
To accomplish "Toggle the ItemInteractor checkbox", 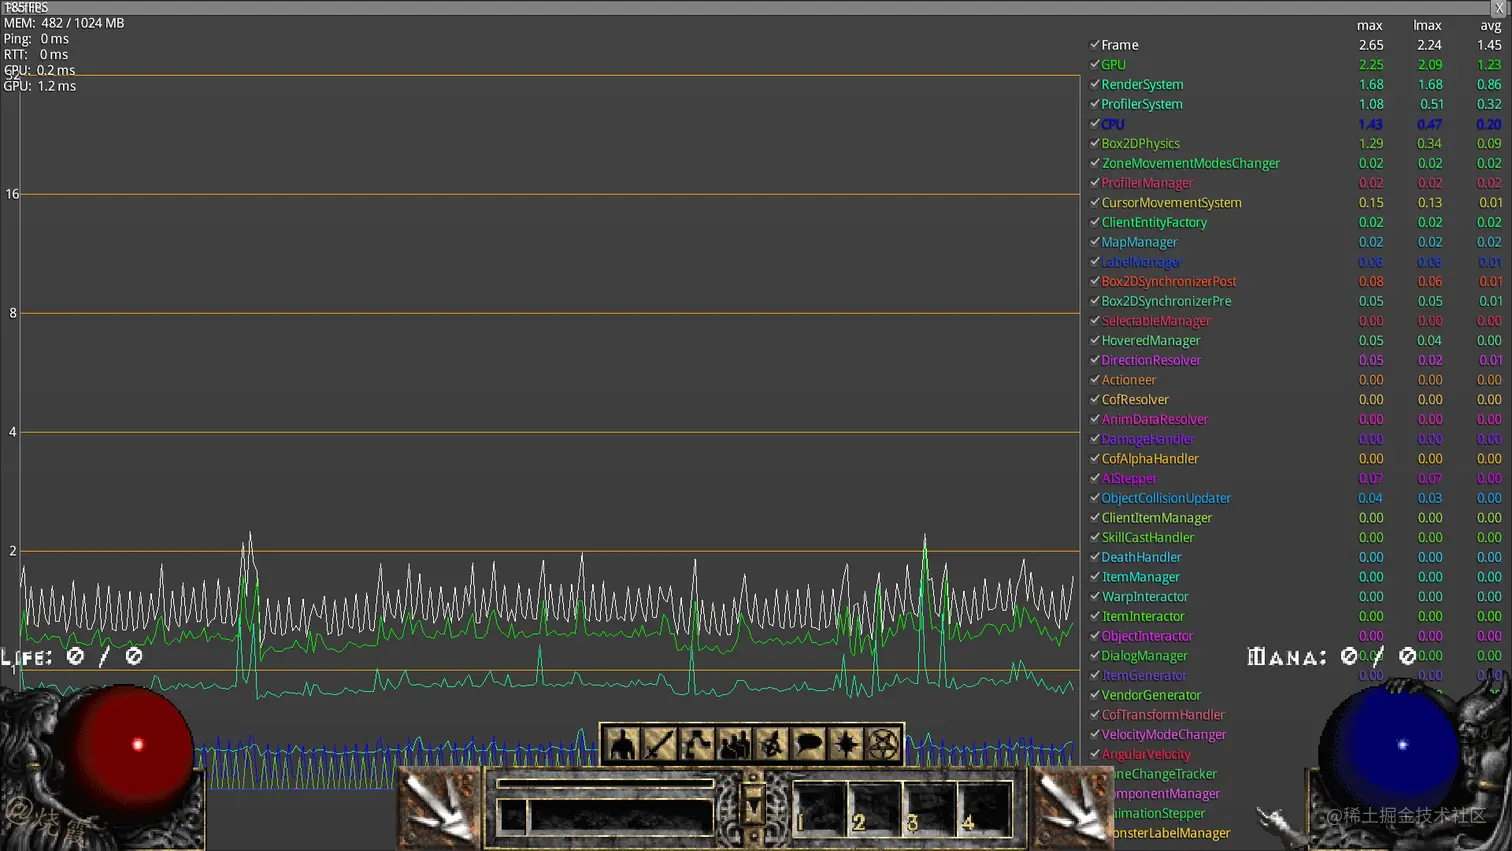I will [1095, 616].
